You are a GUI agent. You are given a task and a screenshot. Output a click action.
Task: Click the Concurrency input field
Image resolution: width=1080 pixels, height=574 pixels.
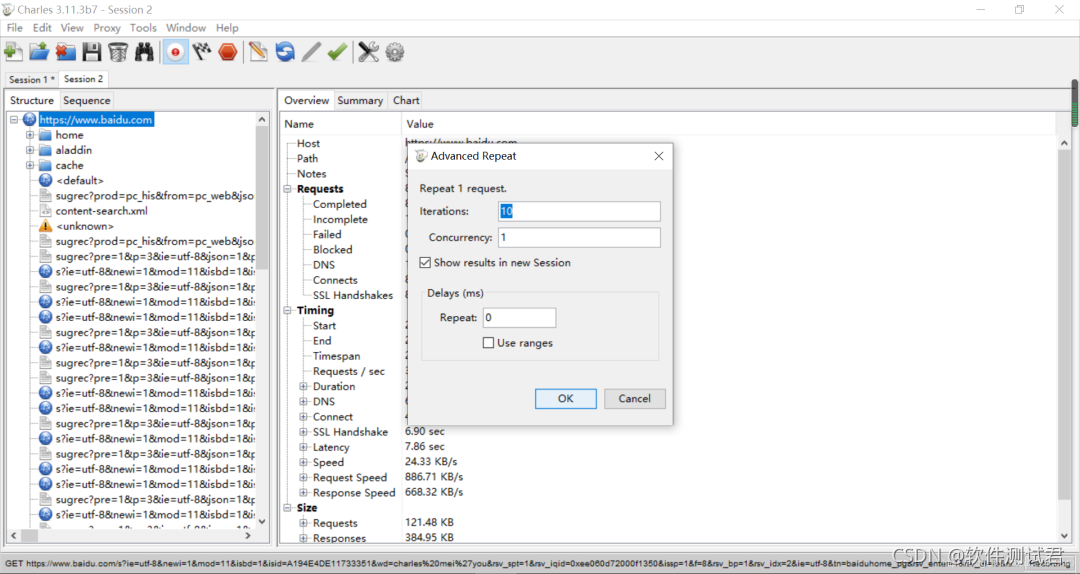pyautogui.click(x=579, y=238)
